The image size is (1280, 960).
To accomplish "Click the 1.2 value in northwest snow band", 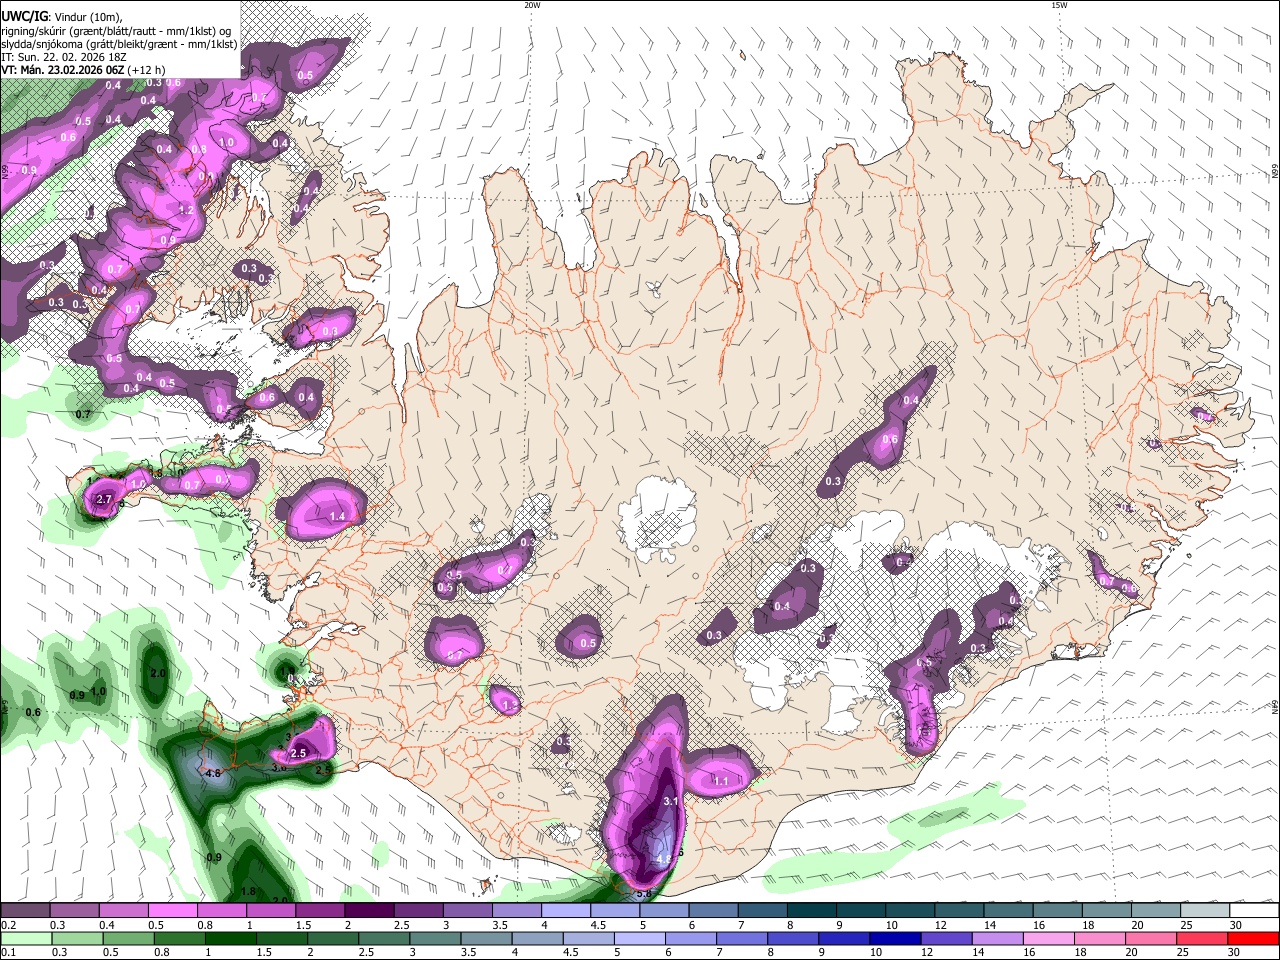I will pos(186,210).
